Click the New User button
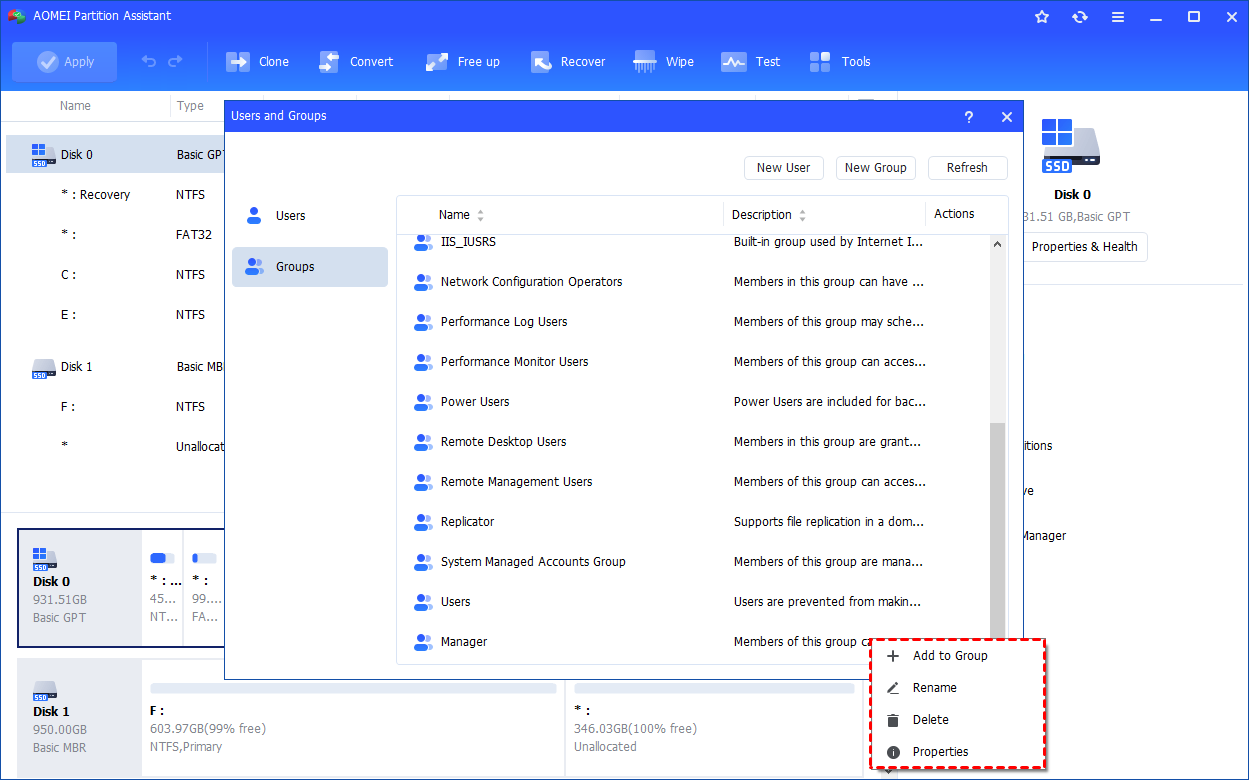 pos(784,168)
